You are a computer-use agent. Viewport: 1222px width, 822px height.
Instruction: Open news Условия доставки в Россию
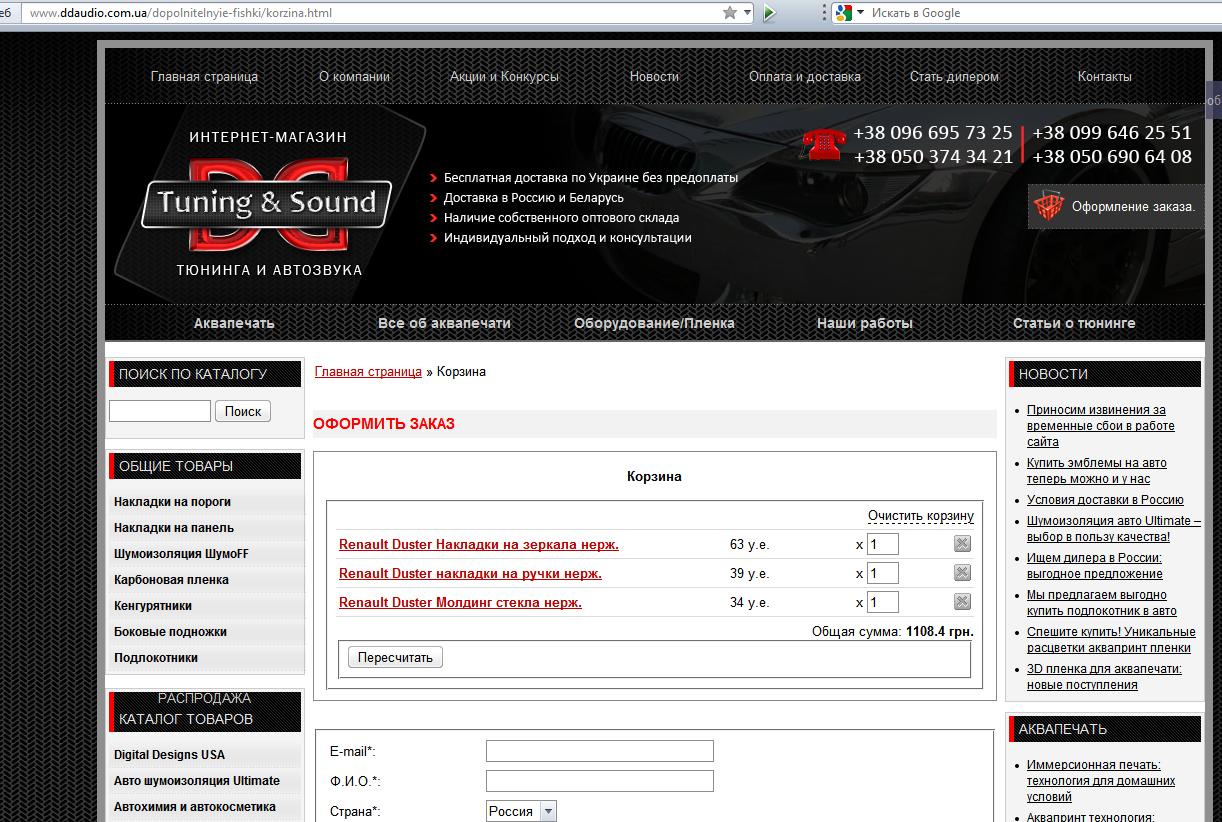(x=1105, y=500)
